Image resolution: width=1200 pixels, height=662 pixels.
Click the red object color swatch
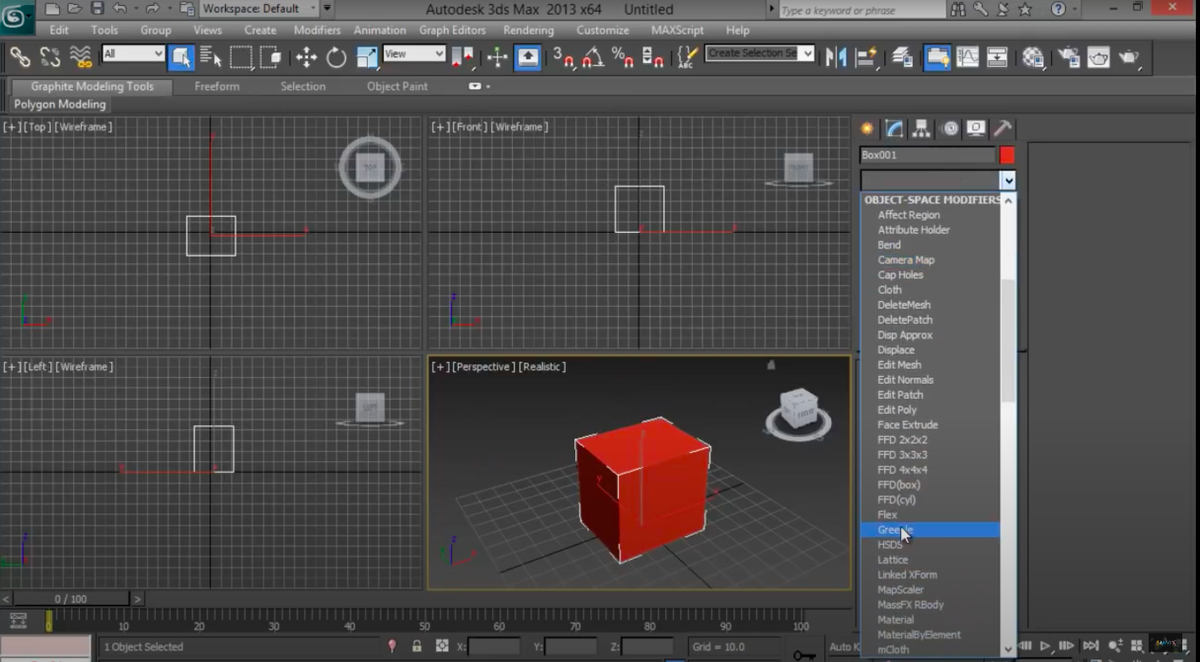[x=1007, y=155]
